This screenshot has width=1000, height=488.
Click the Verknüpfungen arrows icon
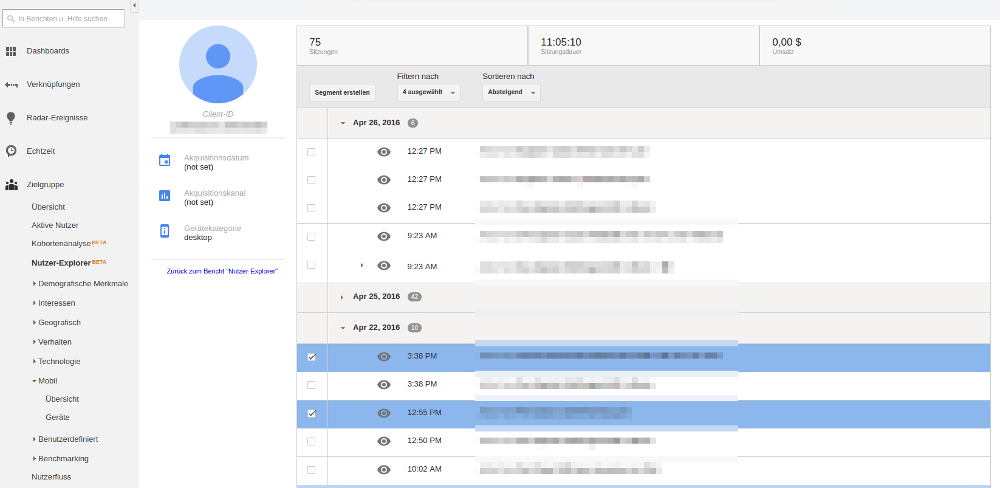[11, 84]
